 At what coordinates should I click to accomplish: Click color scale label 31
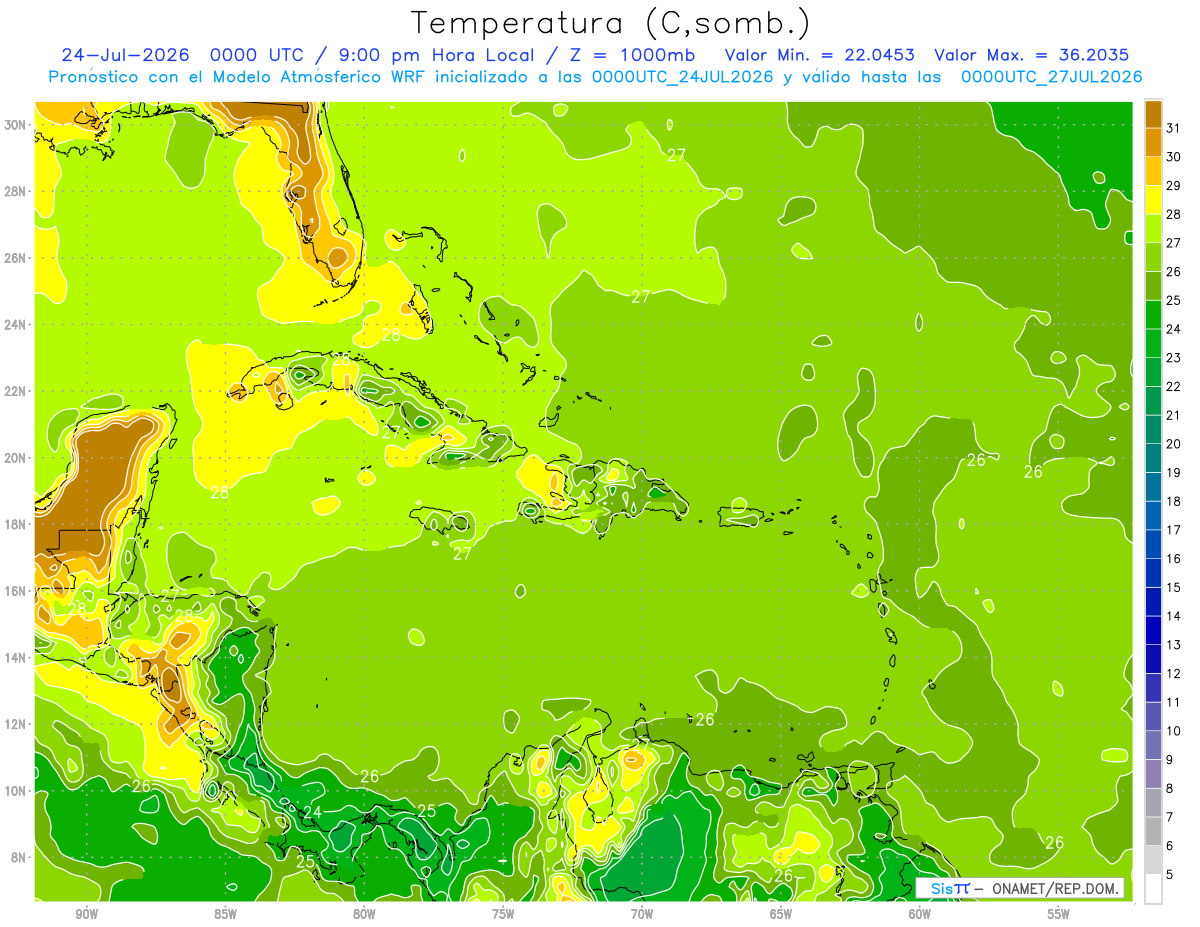(x=1173, y=127)
